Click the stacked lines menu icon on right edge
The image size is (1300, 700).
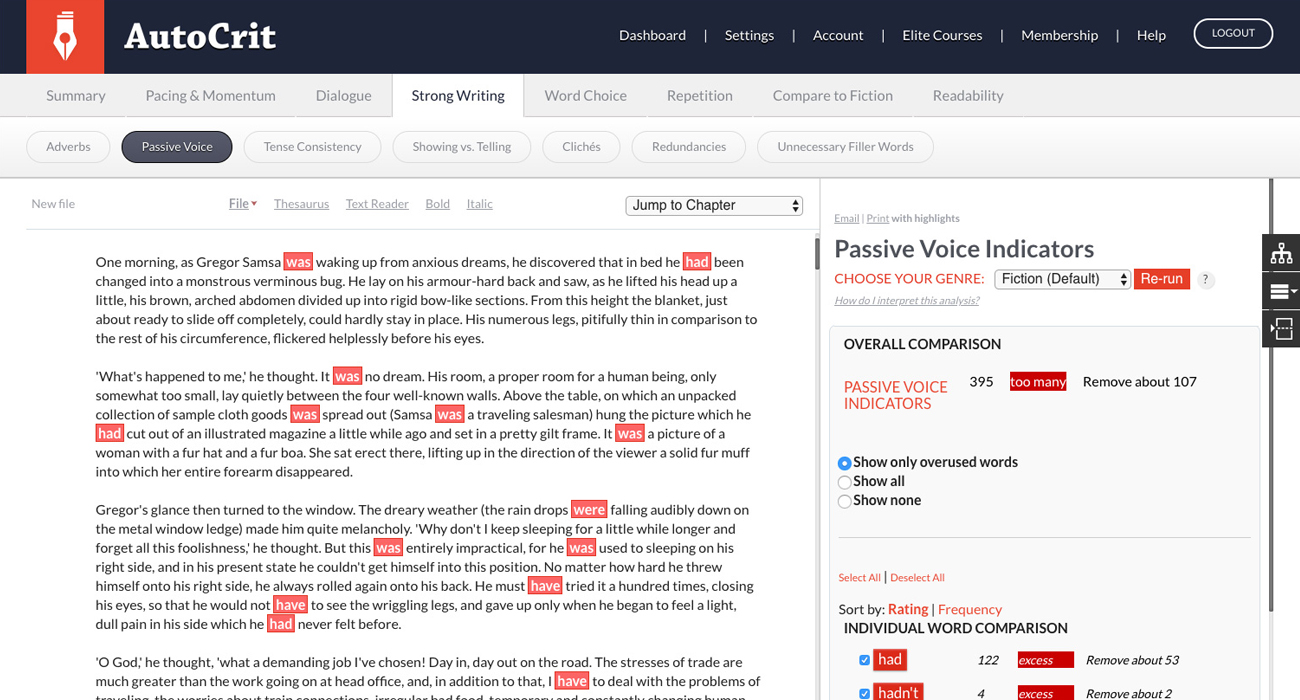point(1281,292)
